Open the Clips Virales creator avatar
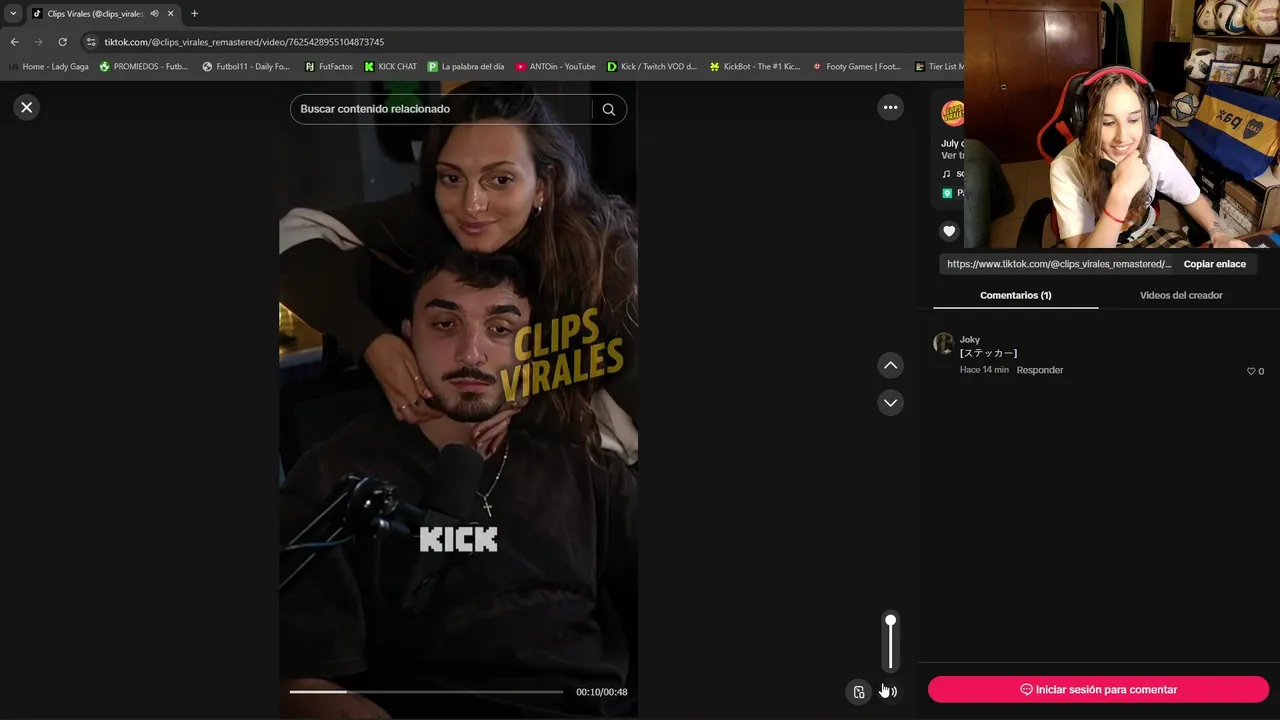The width and height of the screenshot is (1280, 720). (x=952, y=113)
